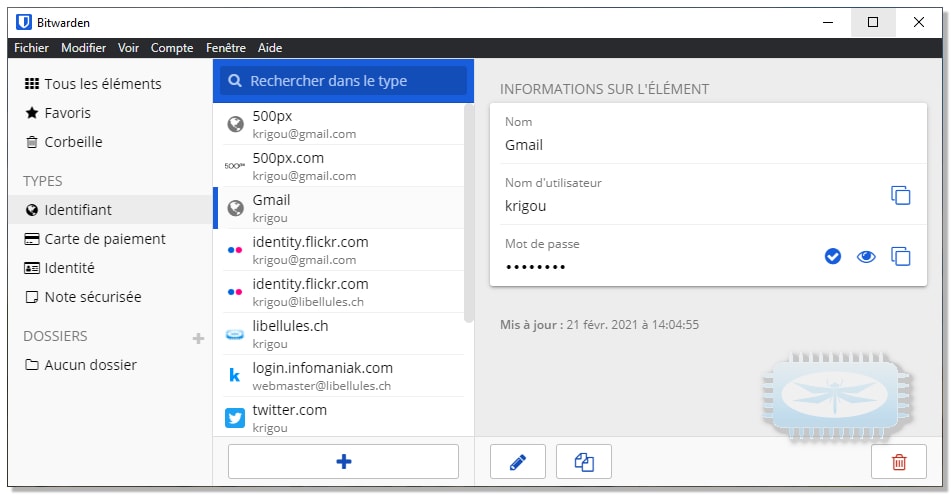Edit item with pencil button
The image size is (951, 495).
[x=518, y=462]
